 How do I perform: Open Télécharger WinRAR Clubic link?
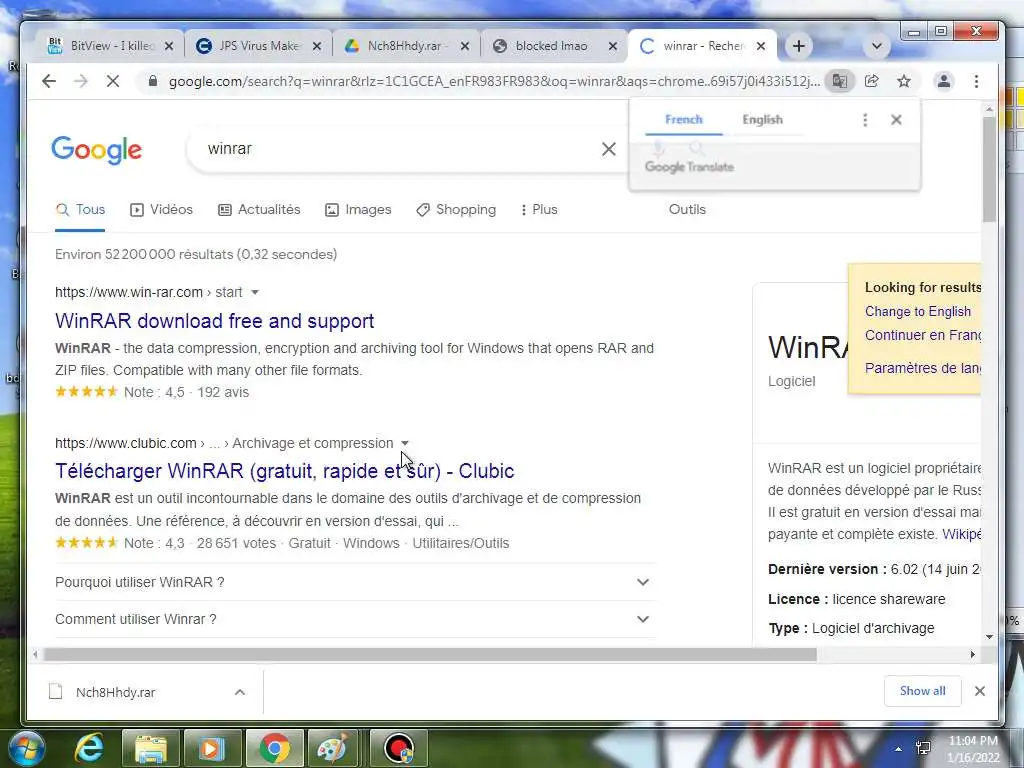pos(284,471)
